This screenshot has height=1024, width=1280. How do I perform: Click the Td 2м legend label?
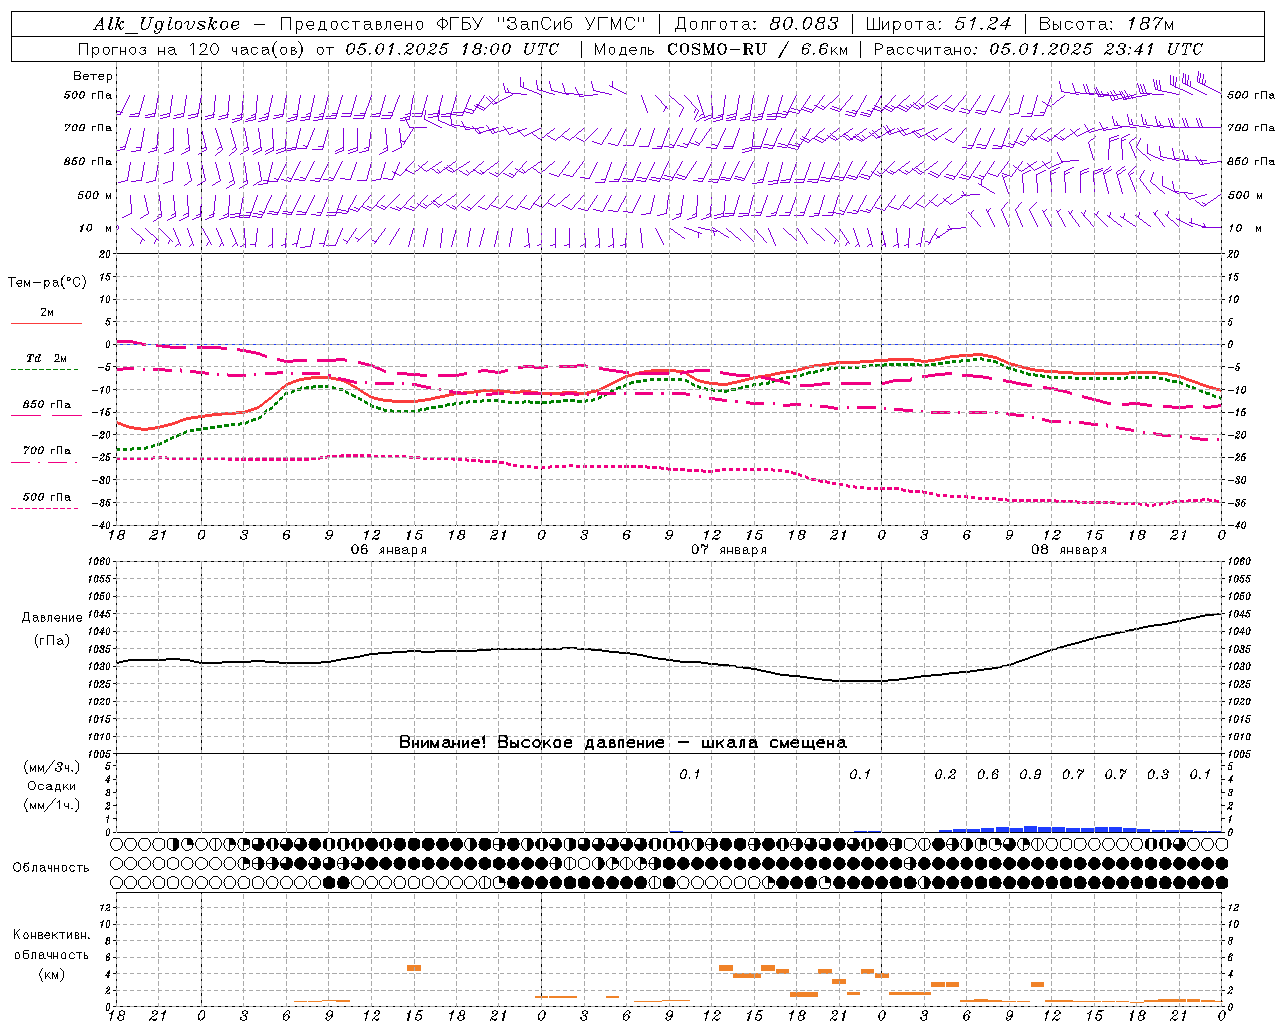coord(47,358)
